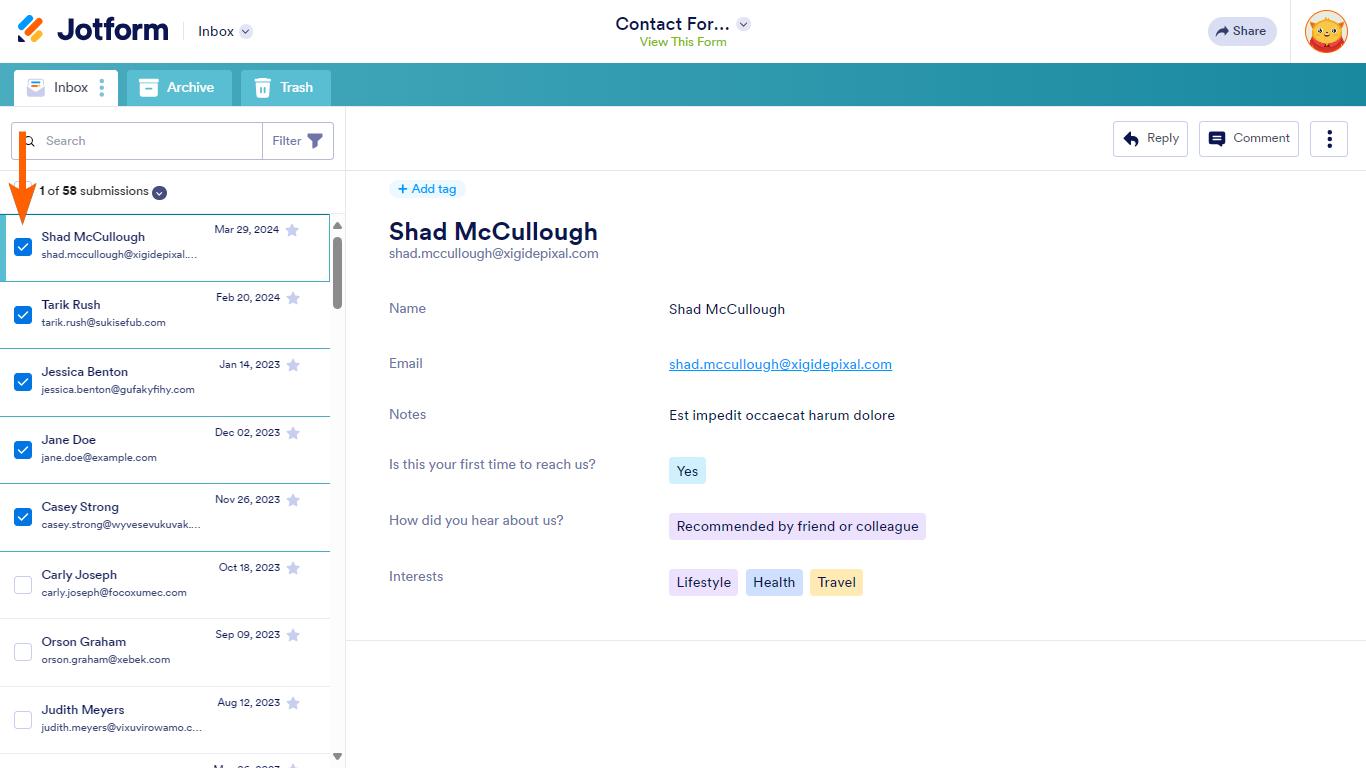Click the scroll up arrow of the list
This screenshot has height=768, width=1366.
click(337, 226)
